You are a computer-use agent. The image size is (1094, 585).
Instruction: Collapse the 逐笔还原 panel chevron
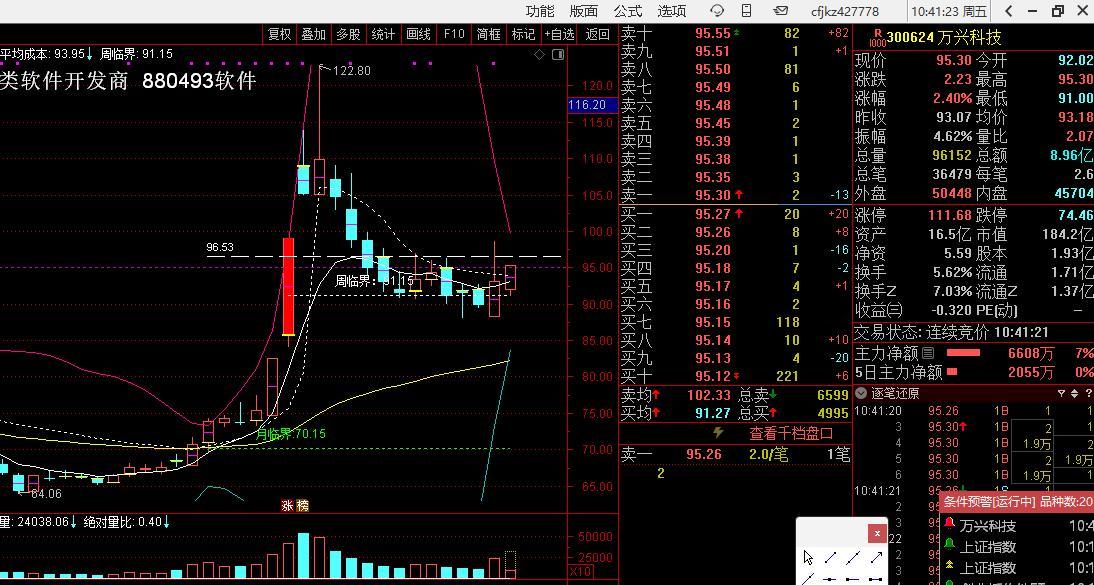(860, 394)
